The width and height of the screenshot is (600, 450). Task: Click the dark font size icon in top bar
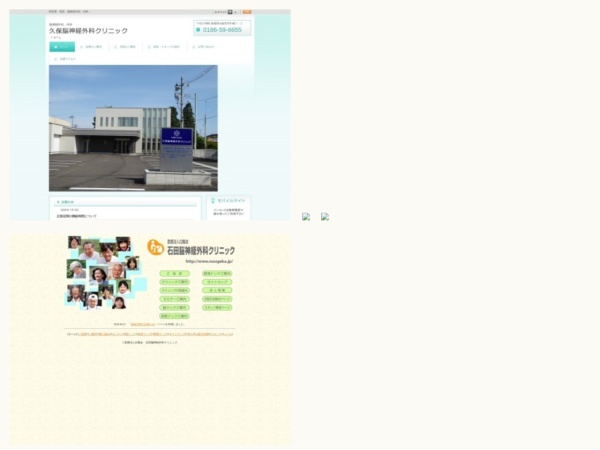coord(230,12)
